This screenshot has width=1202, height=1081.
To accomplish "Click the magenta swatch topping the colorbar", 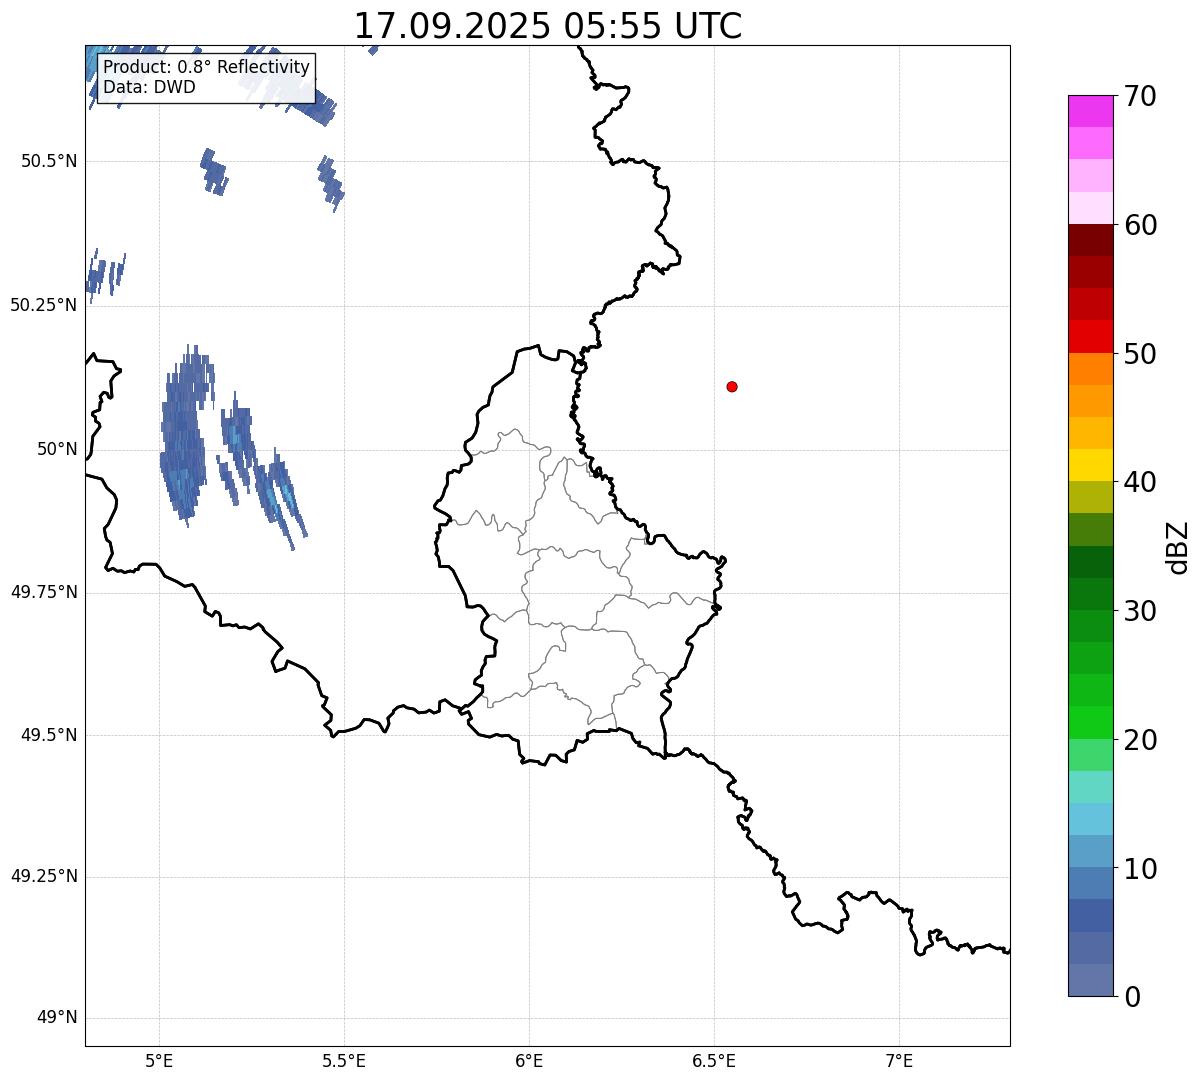I will 1091,111.
